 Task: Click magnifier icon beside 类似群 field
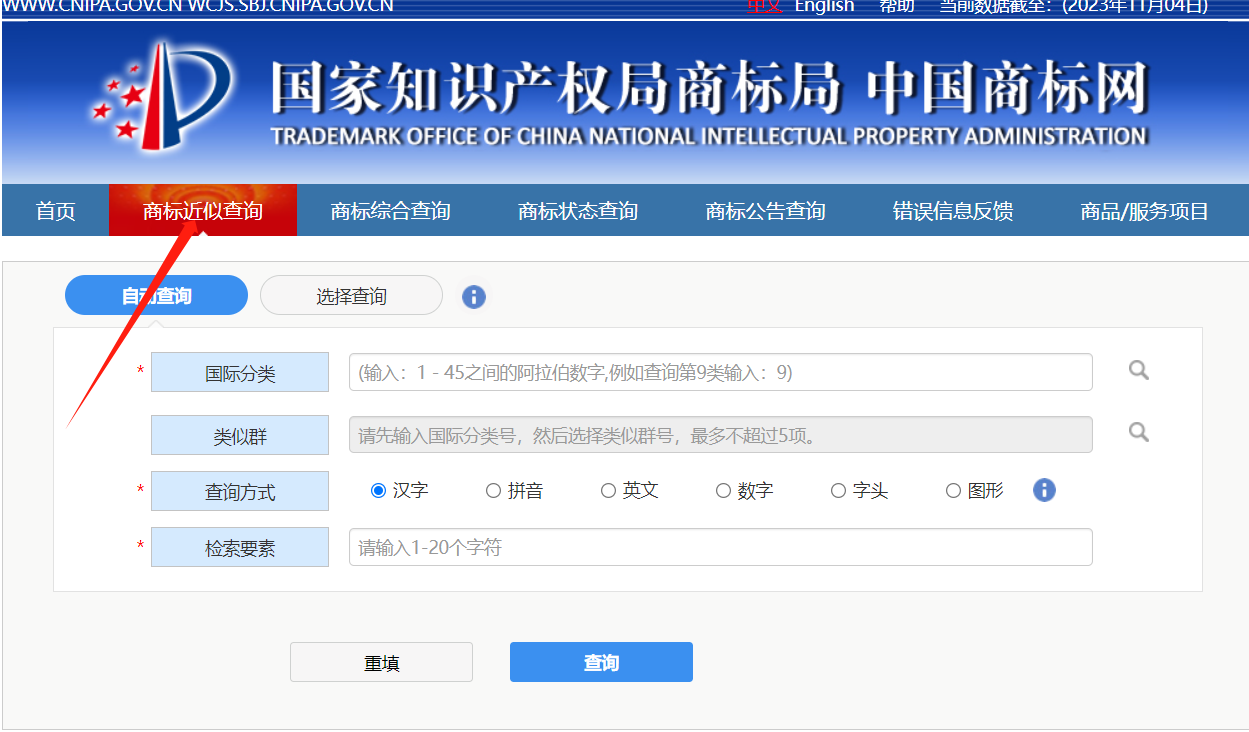1138,433
